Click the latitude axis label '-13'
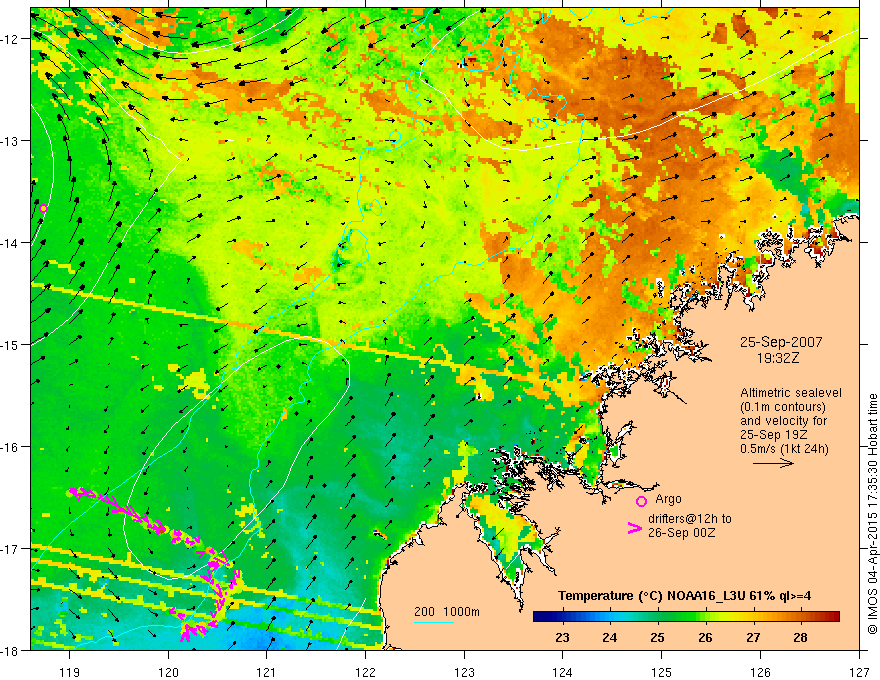This screenshot has height=680, width=880. click(10, 141)
